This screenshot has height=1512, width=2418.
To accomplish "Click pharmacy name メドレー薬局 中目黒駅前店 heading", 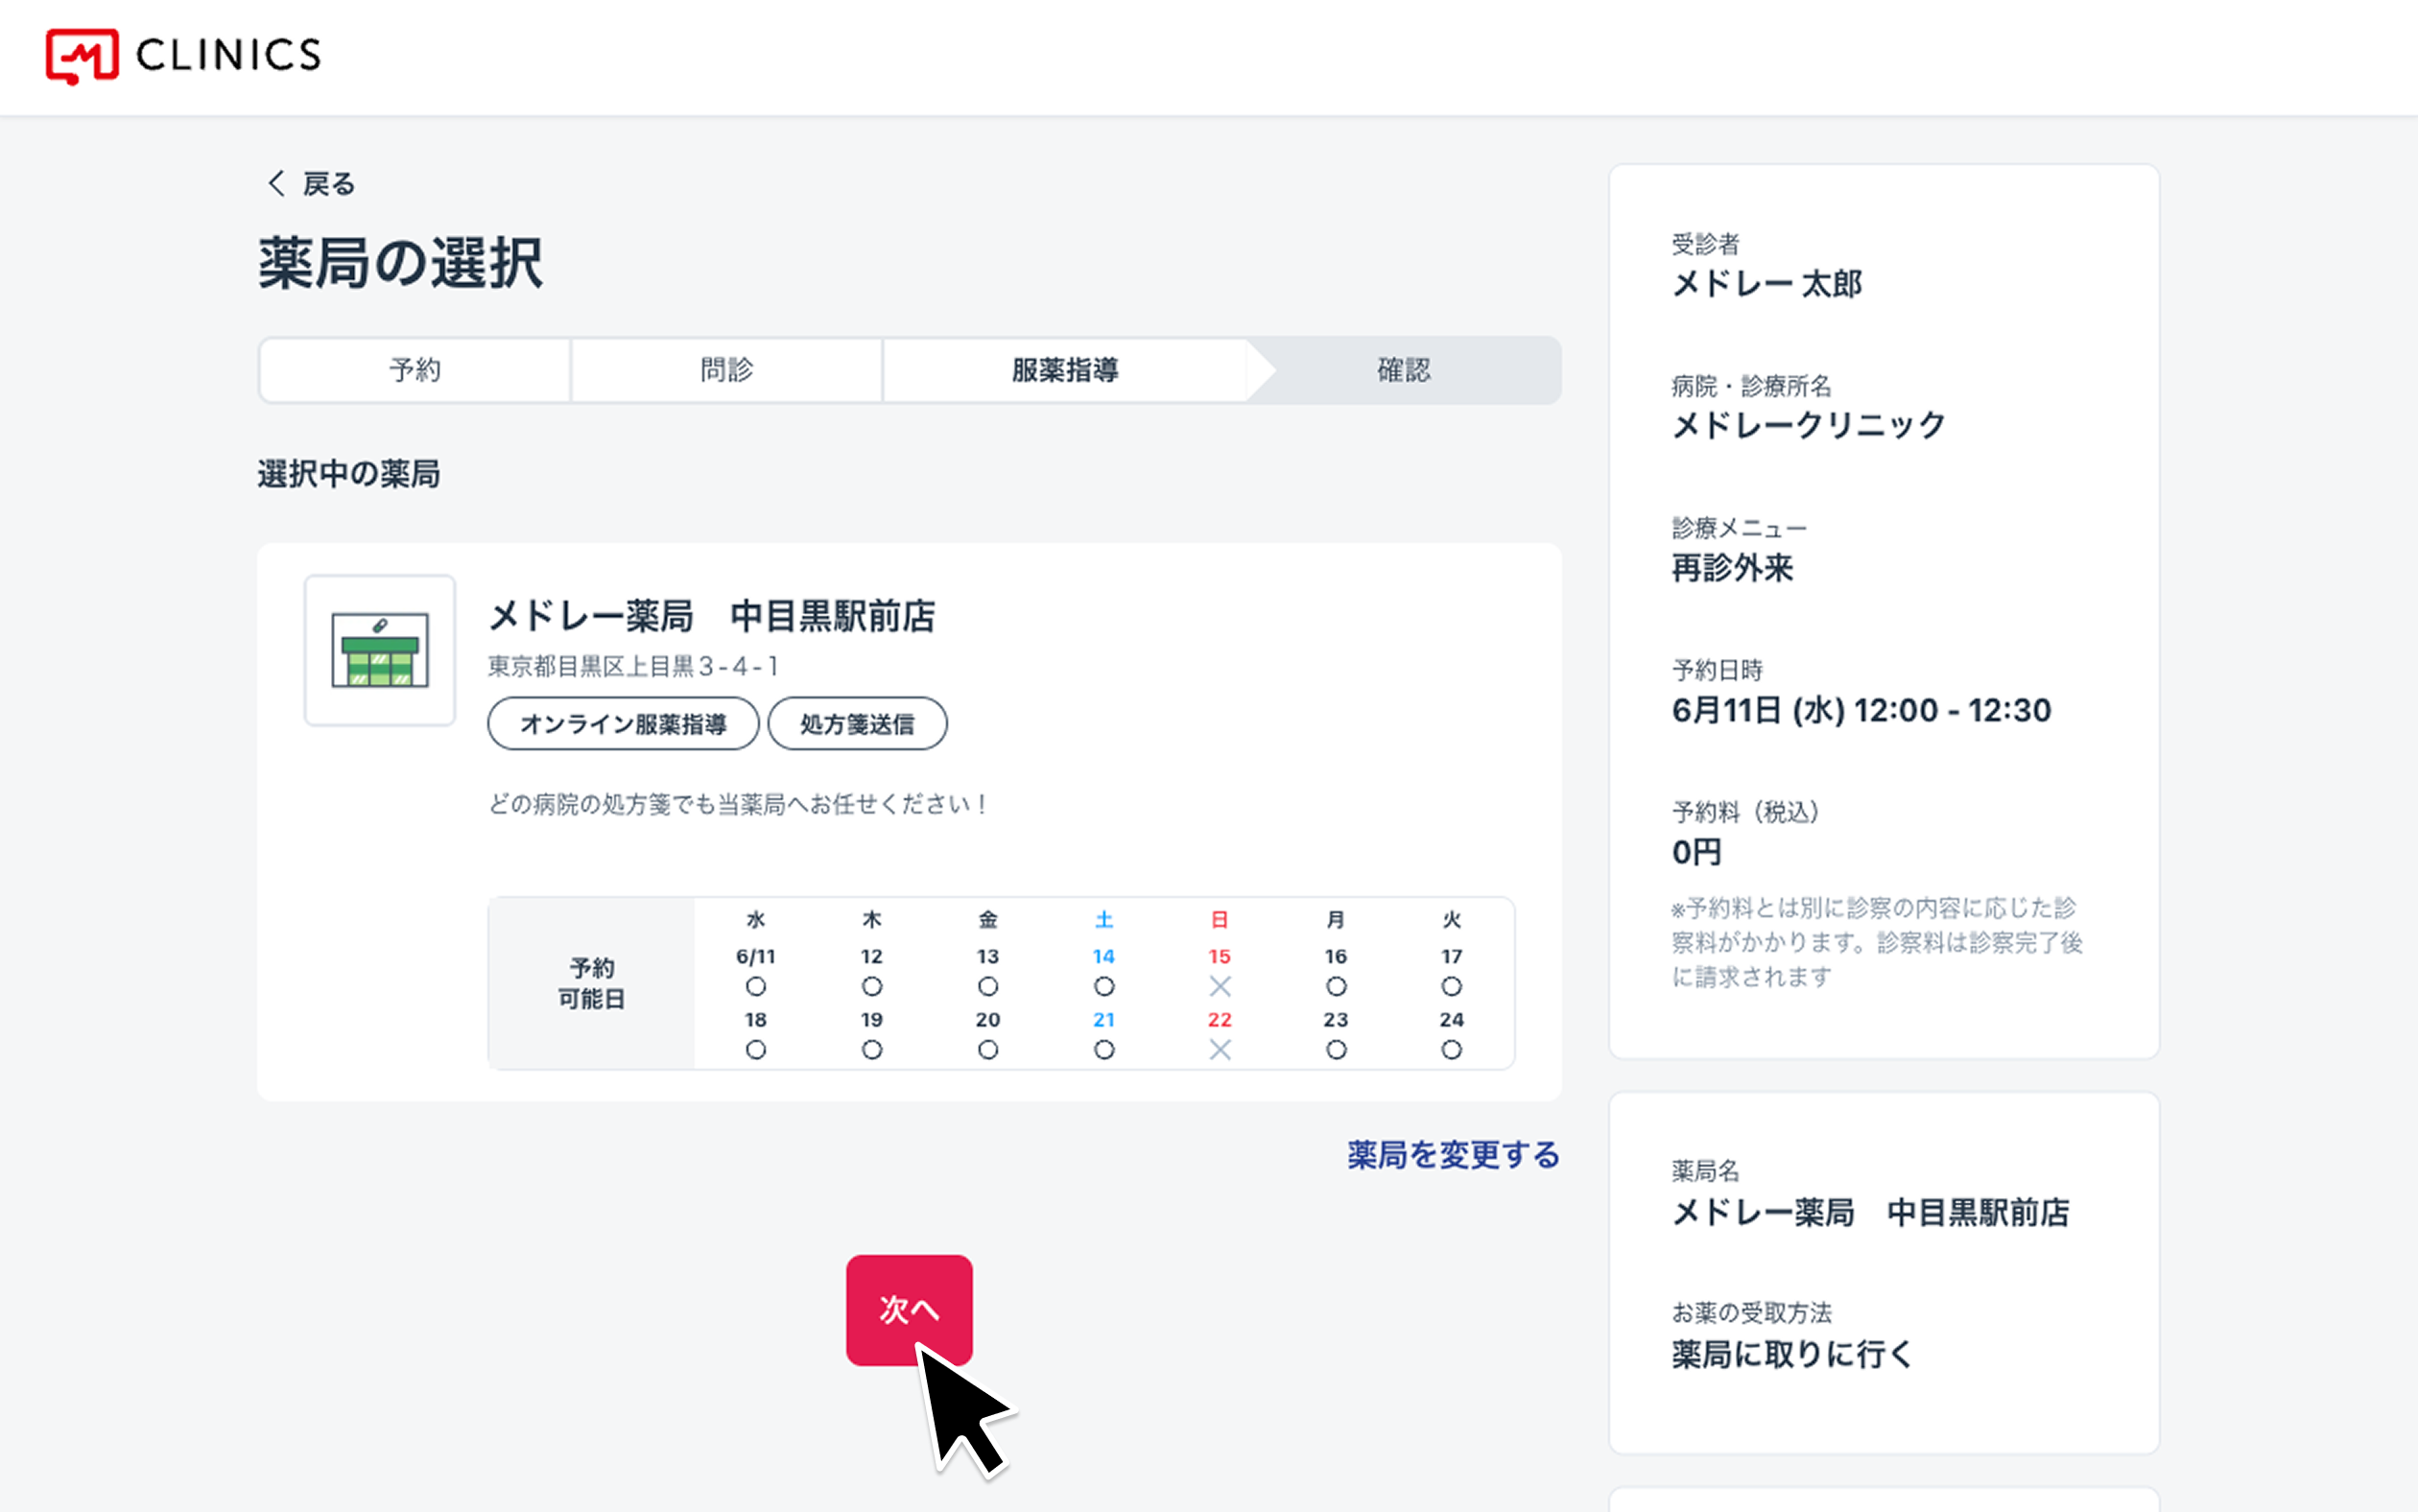I will [x=712, y=616].
